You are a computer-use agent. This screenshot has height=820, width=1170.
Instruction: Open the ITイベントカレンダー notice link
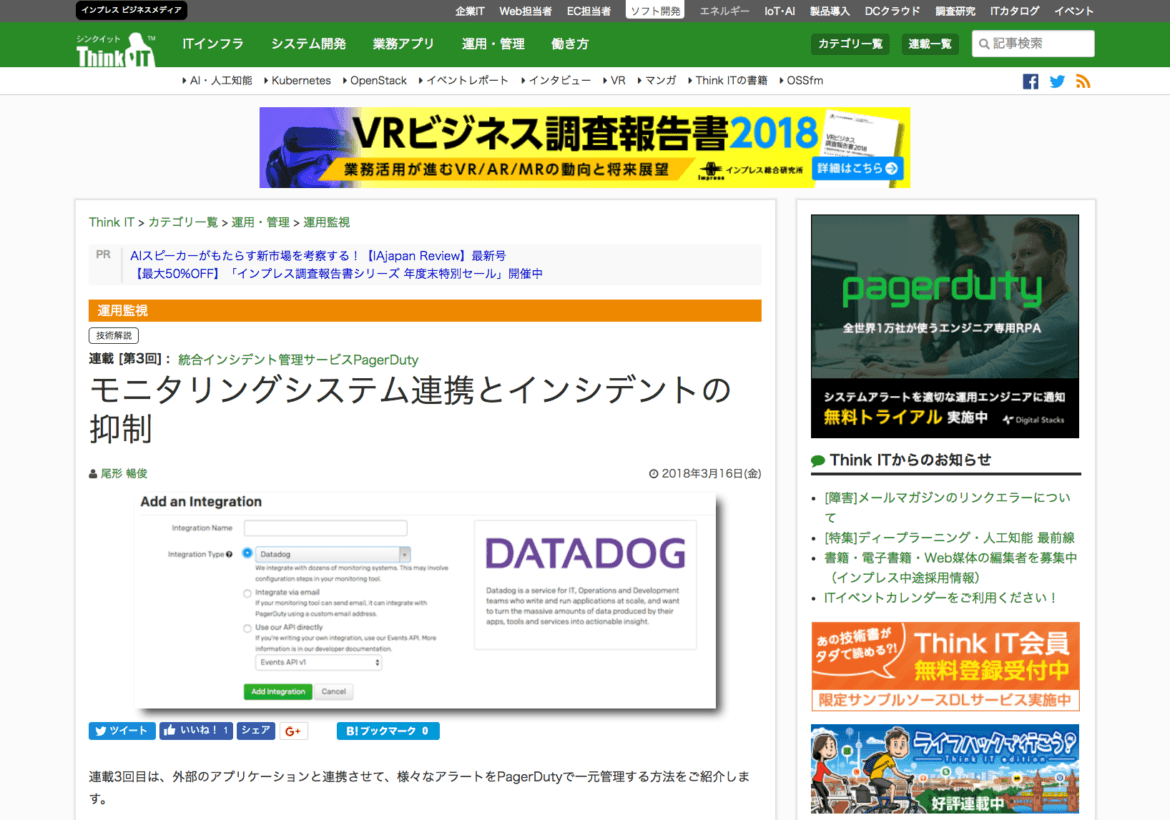click(x=941, y=598)
